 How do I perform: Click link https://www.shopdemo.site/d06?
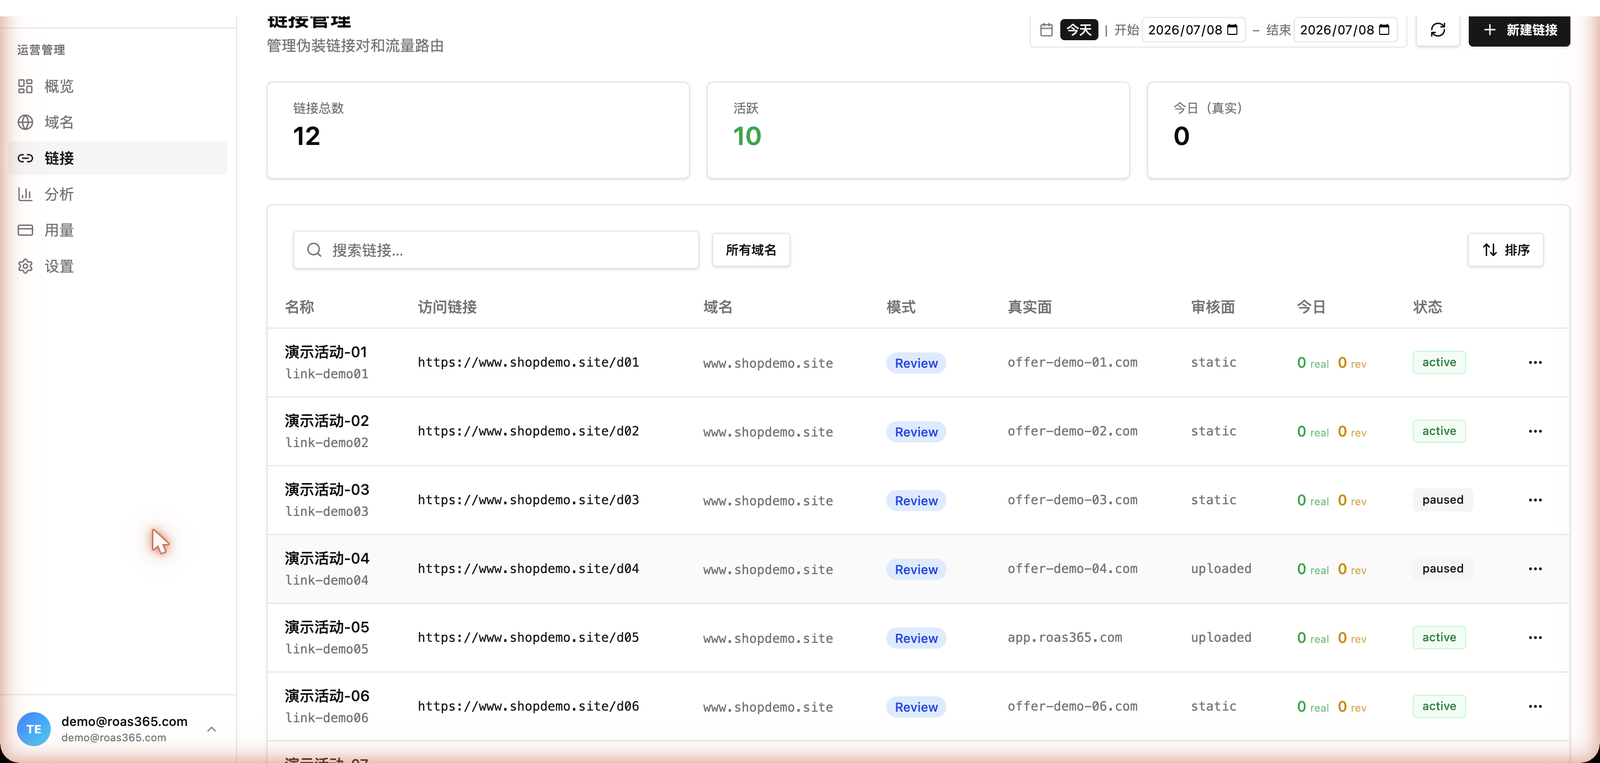(528, 706)
